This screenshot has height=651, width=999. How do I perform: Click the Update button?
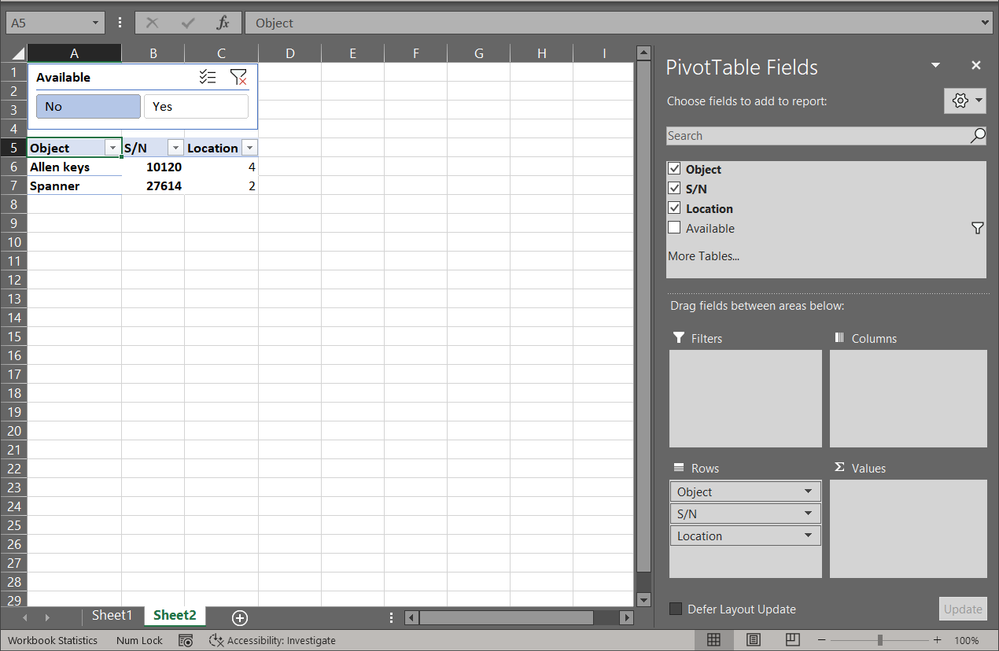(963, 609)
